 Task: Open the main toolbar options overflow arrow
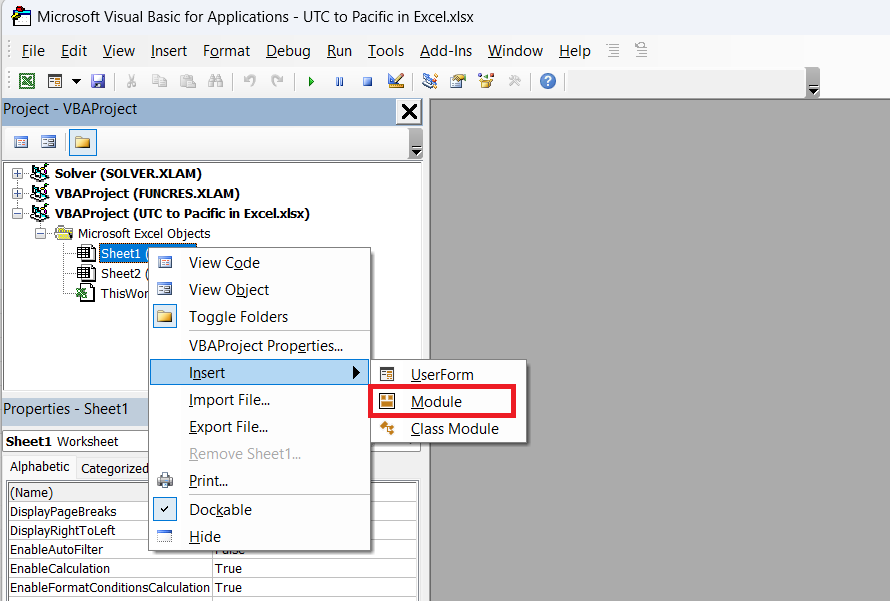(813, 83)
